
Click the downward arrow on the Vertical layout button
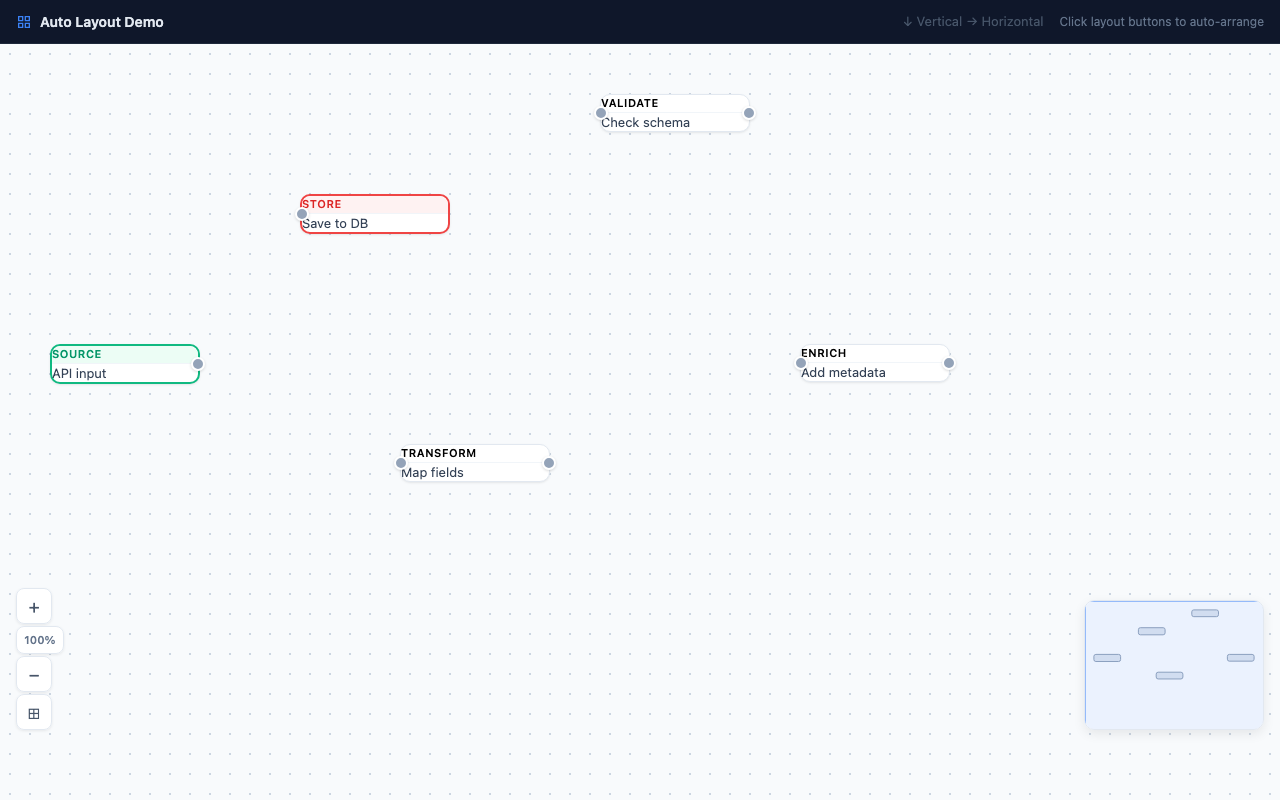point(906,21)
